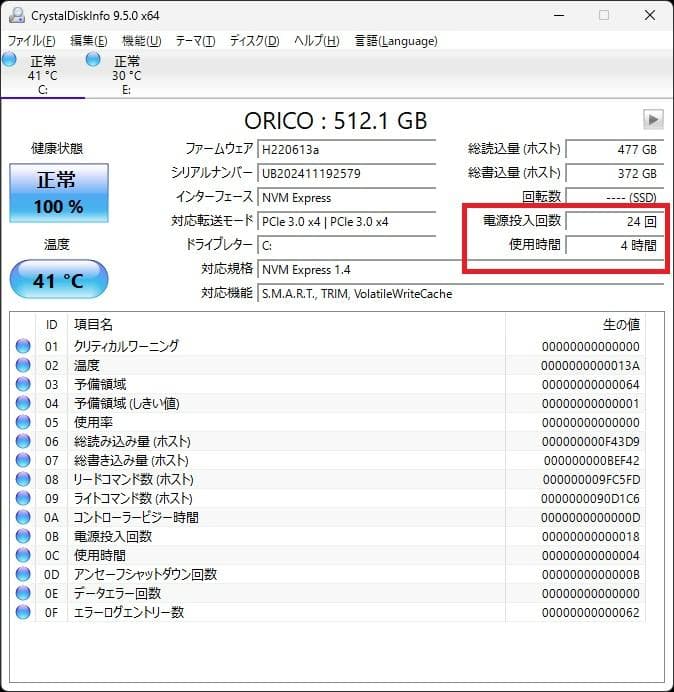Click raw value 000000000F43D9
This screenshot has width=674, height=692.
coord(590,441)
